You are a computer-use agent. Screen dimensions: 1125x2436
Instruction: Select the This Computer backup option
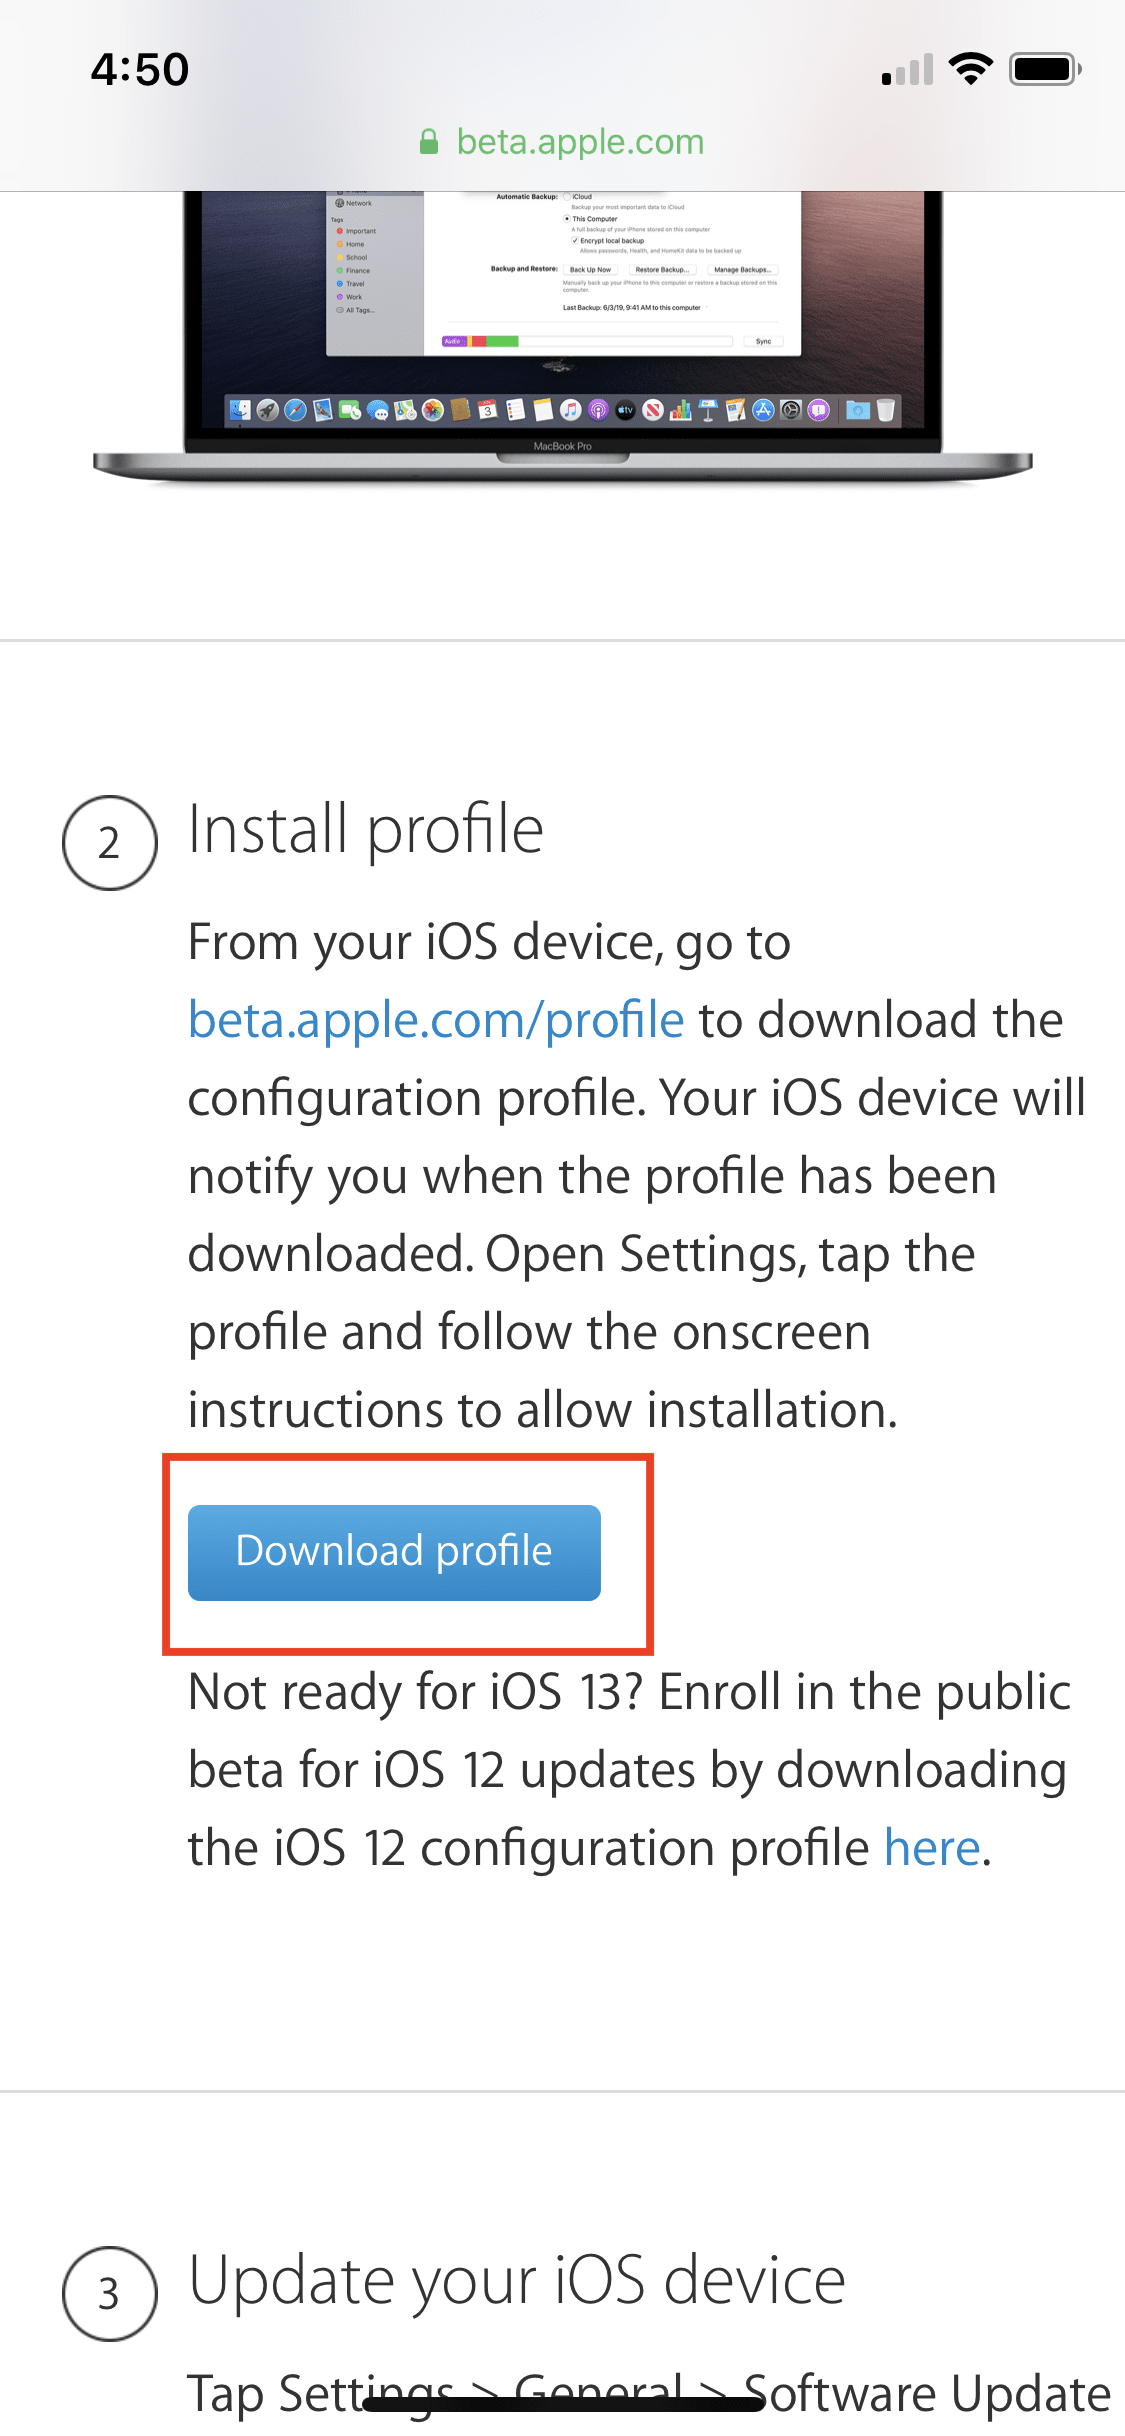(566, 220)
